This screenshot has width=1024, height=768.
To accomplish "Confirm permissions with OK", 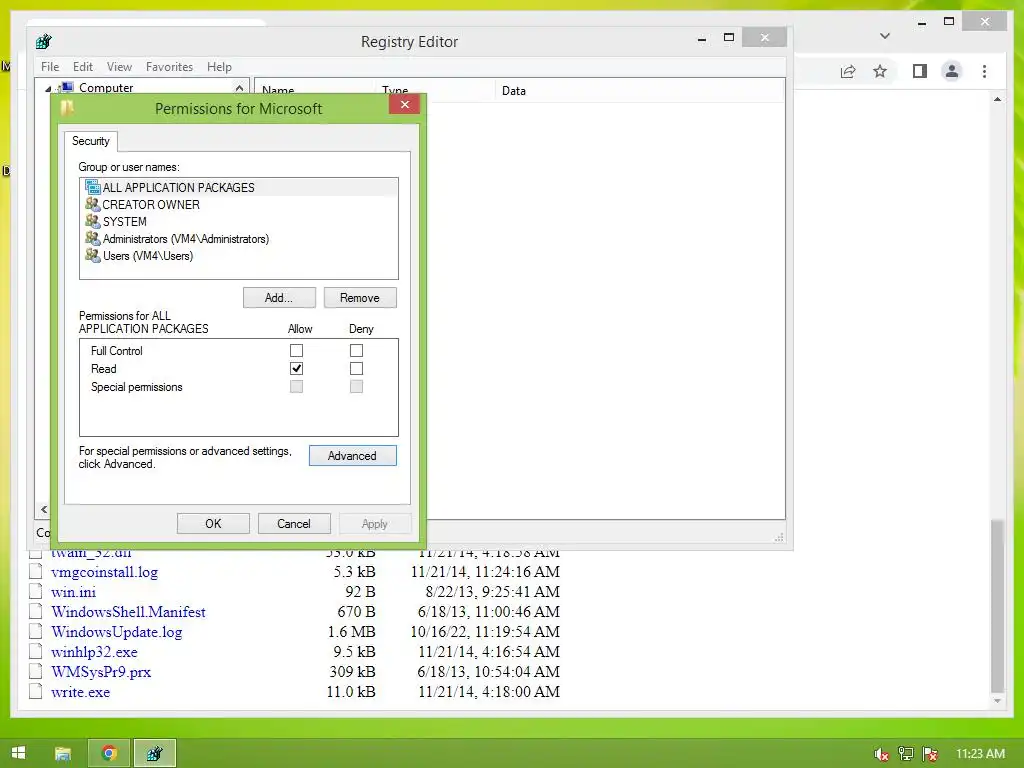I will coord(213,523).
